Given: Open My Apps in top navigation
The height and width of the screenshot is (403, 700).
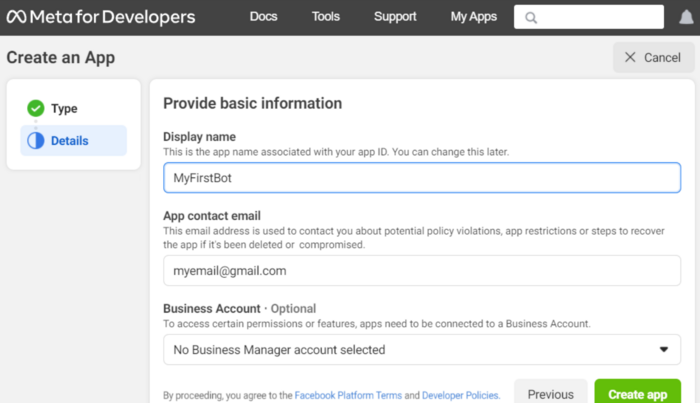Looking at the screenshot, I should tap(473, 17).
